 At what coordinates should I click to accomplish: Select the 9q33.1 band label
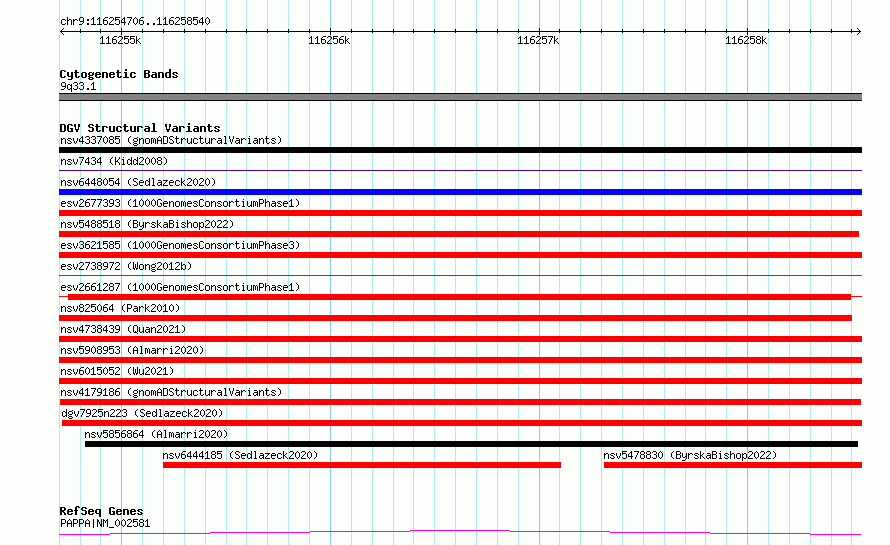click(78, 86)
